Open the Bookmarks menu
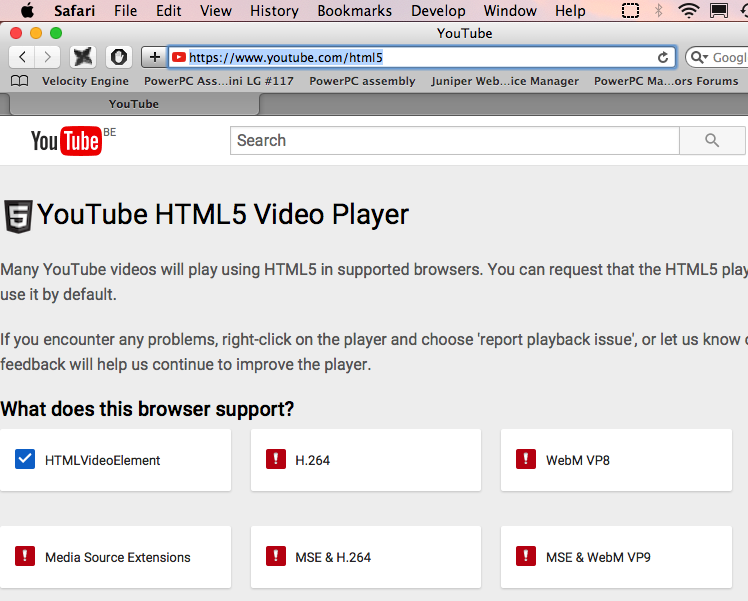This screenshot has height=601, width=748. coord(354,10)
